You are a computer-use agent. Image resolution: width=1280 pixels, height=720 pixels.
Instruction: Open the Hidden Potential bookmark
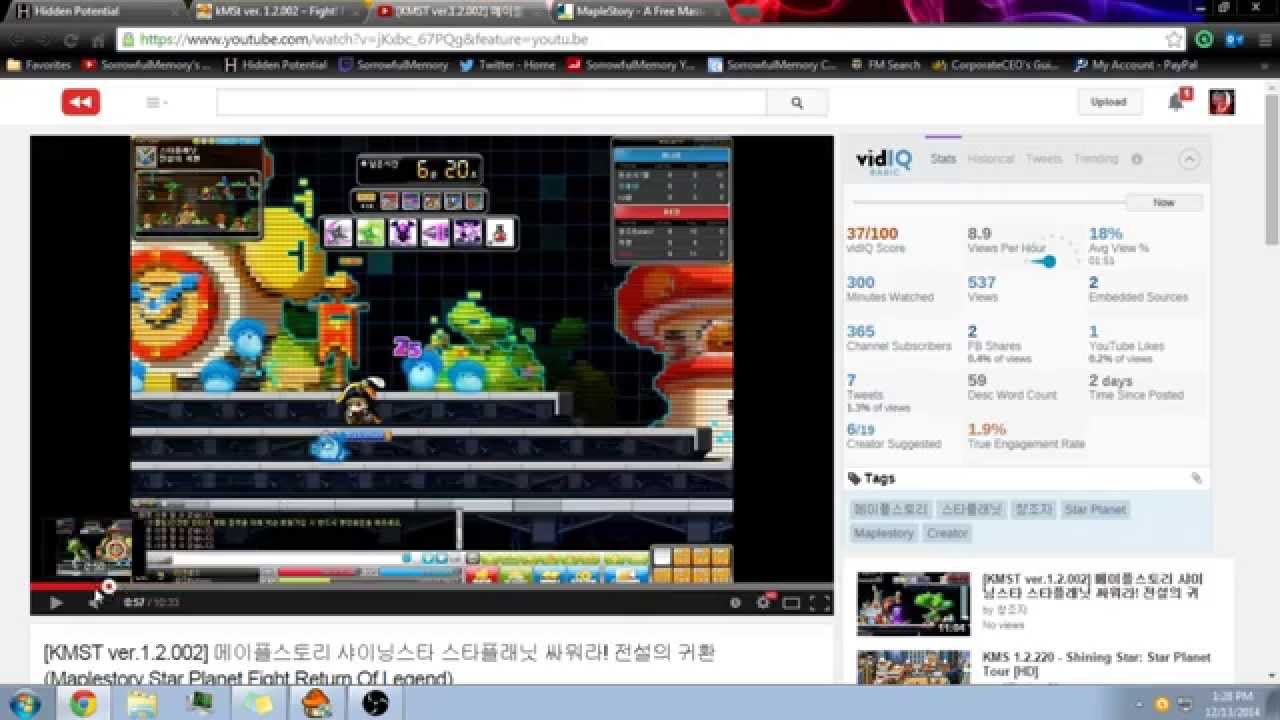276,65
